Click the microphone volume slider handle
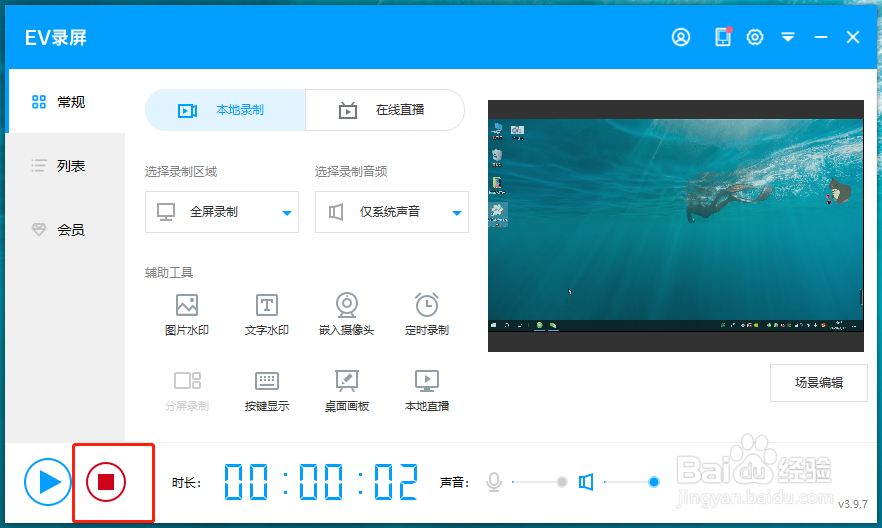This screenshot has width=882, height=528. tap(561, 482)
